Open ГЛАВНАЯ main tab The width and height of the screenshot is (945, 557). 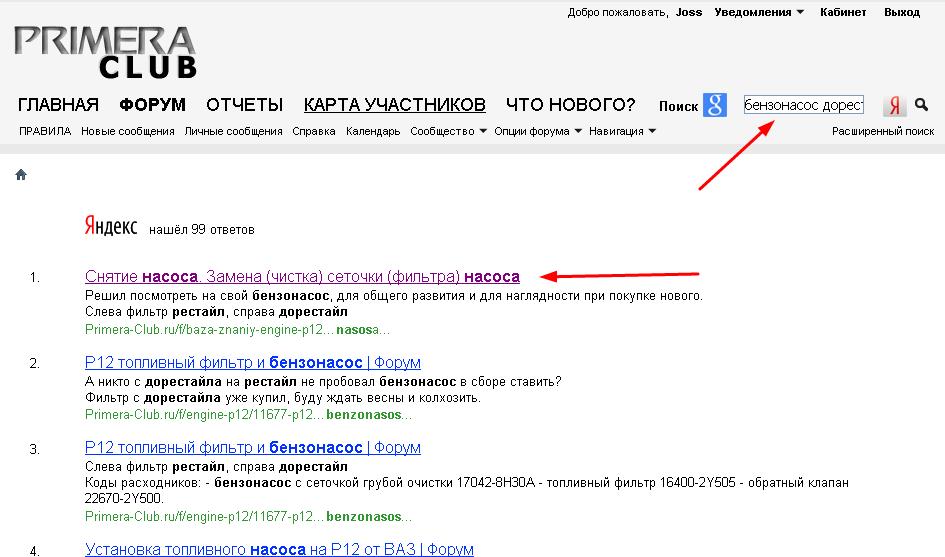click(x=58, y=105)
